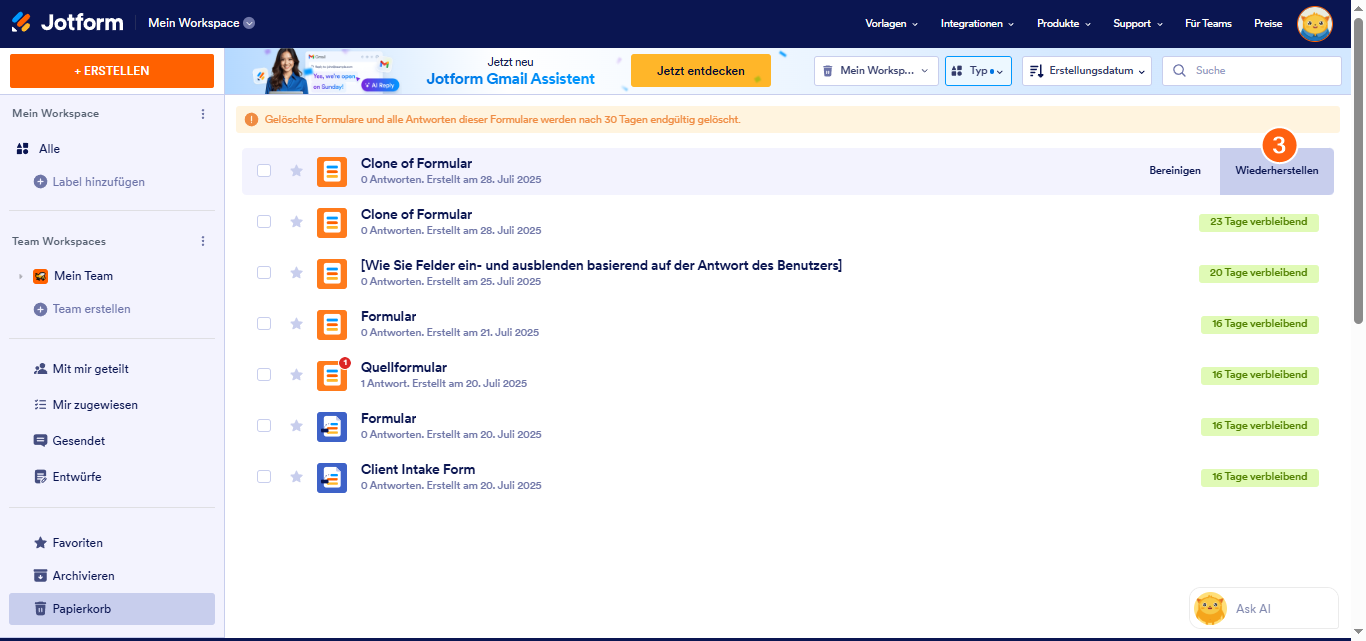Open the Mein Worksp... filter dropdown

pos(877,71)
